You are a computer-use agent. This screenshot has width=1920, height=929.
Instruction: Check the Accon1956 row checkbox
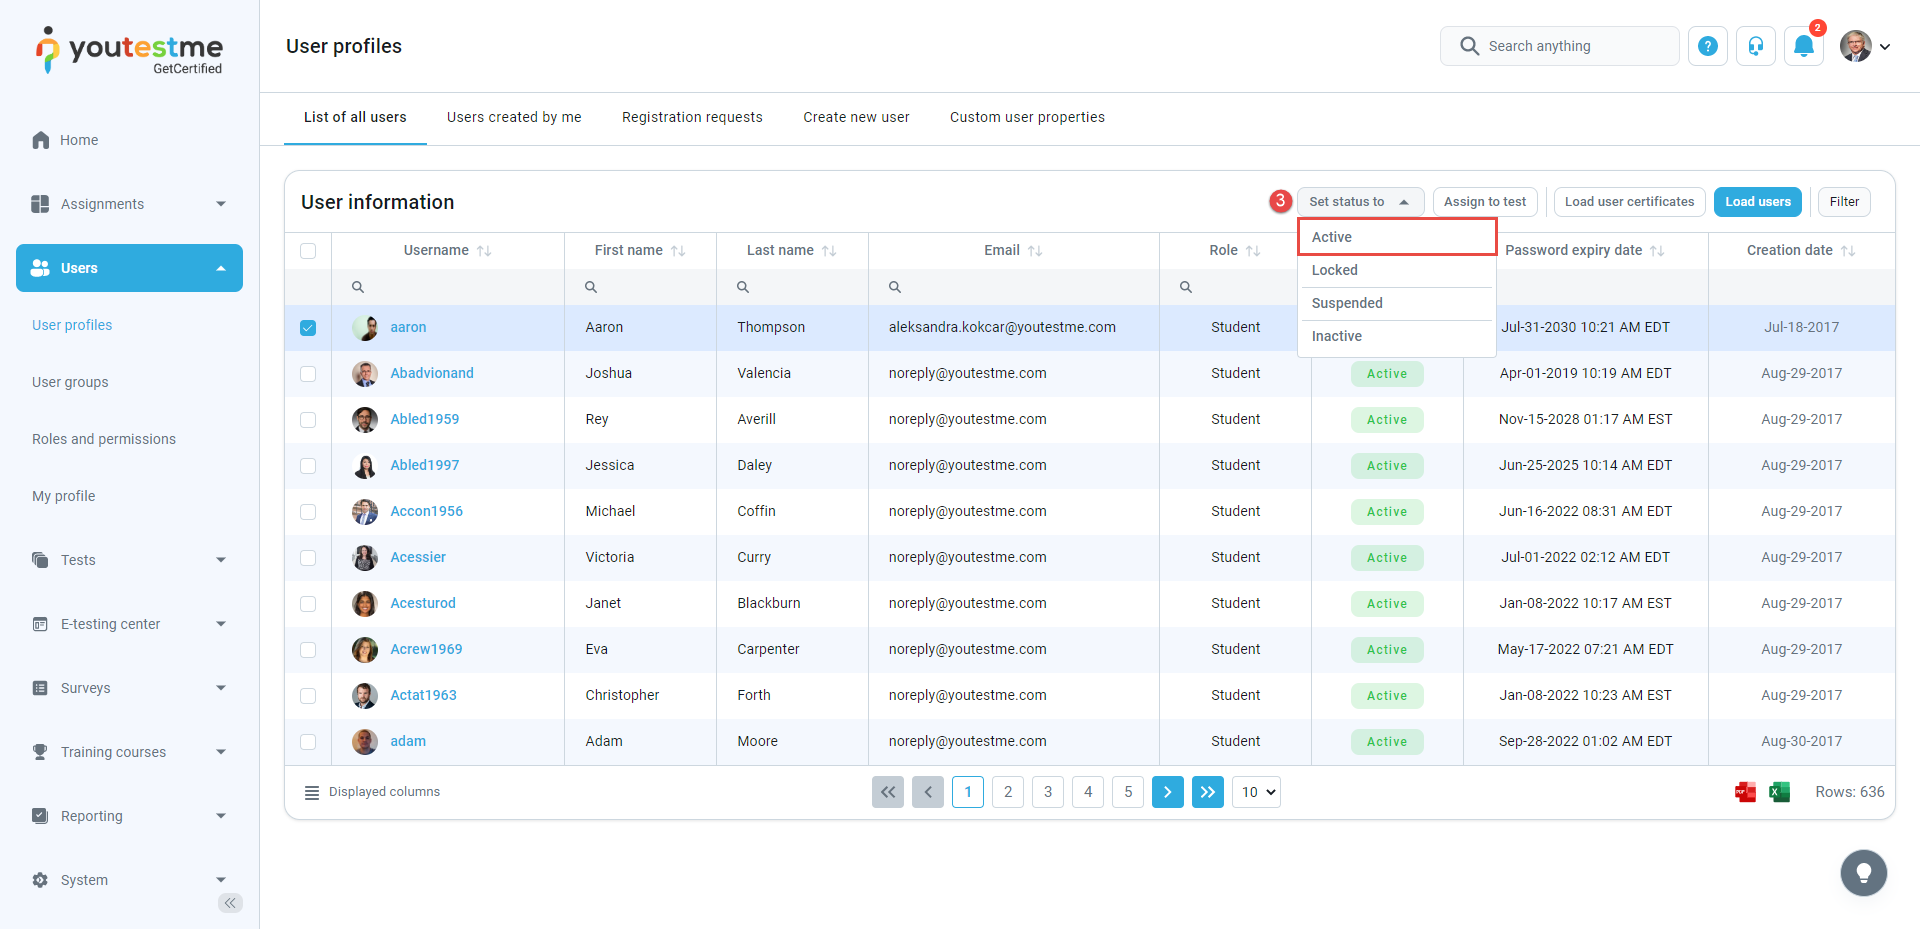pos(308,512)
